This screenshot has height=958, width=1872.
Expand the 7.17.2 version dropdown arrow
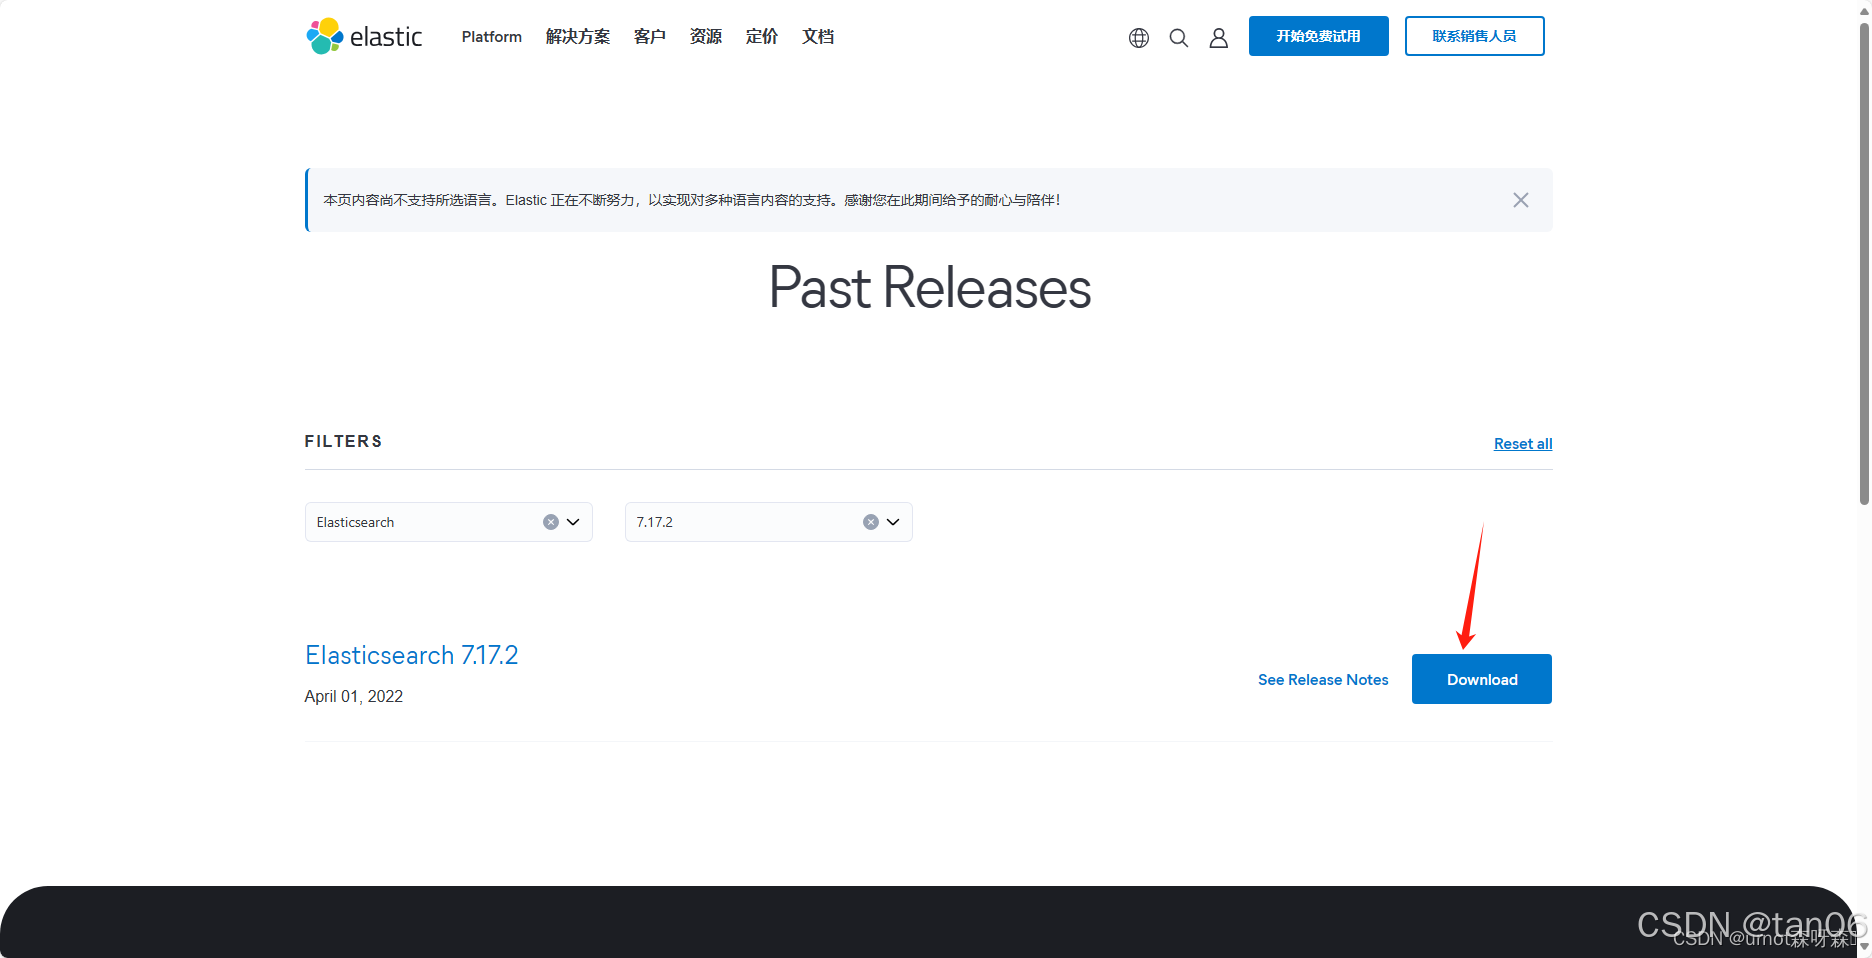pyautogui.click(x=894, y=522)
